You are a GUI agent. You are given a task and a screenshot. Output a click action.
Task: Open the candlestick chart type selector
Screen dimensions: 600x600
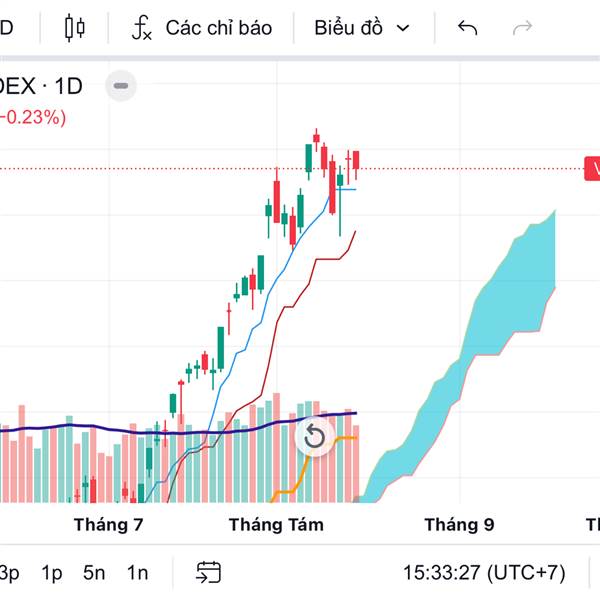click(75, 28)
